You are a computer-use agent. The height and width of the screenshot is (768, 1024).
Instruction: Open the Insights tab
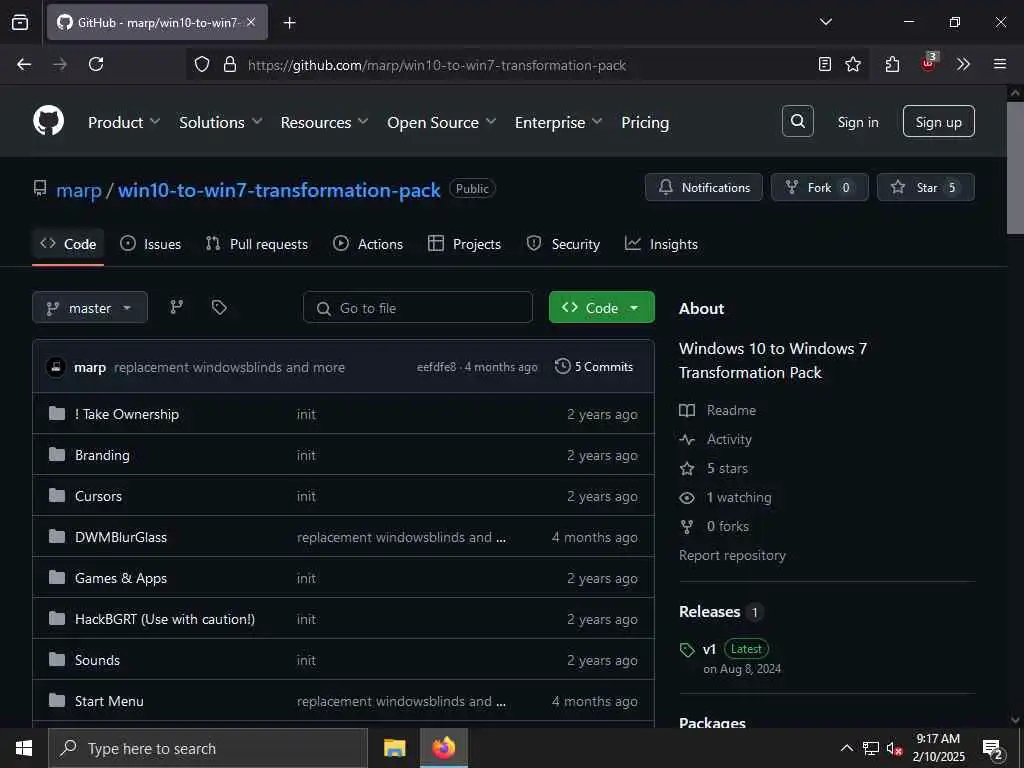(x=661, y=244)
